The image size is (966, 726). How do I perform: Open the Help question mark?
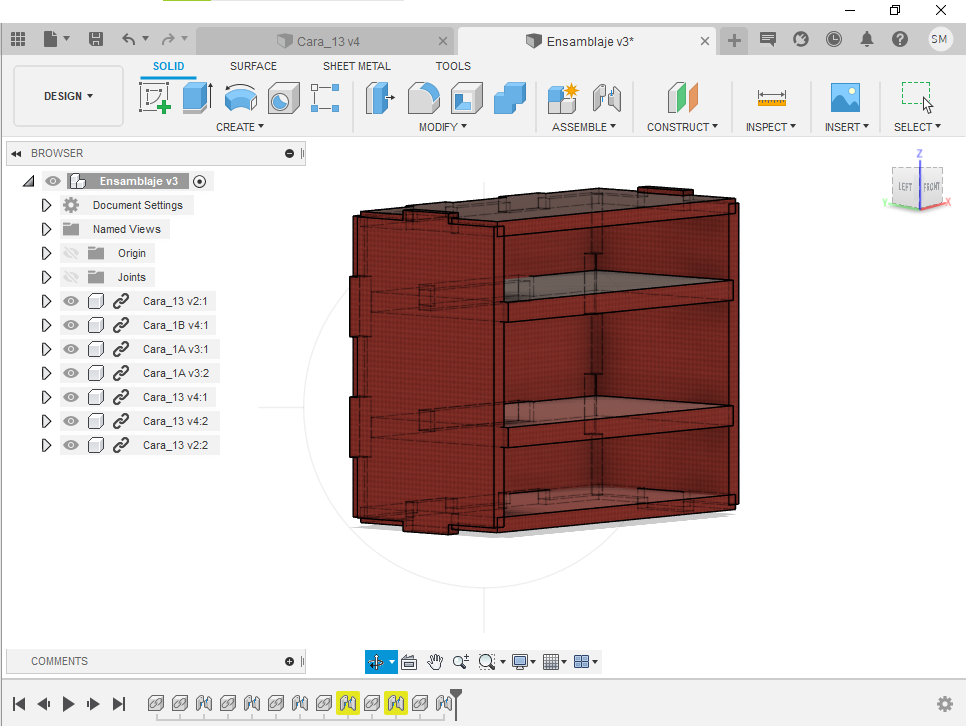click(x=900, y=39)
